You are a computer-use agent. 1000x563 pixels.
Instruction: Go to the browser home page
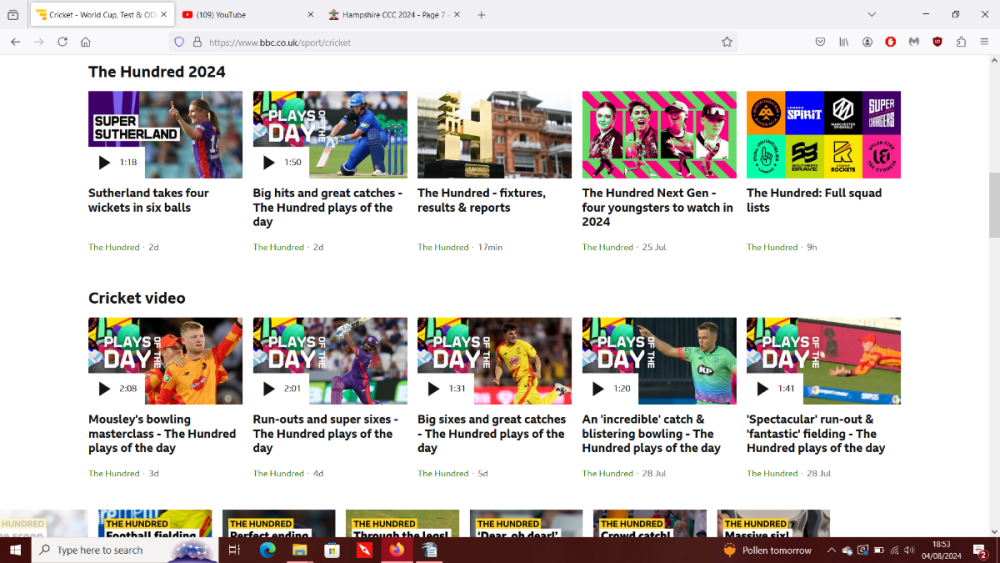[86, 42]
